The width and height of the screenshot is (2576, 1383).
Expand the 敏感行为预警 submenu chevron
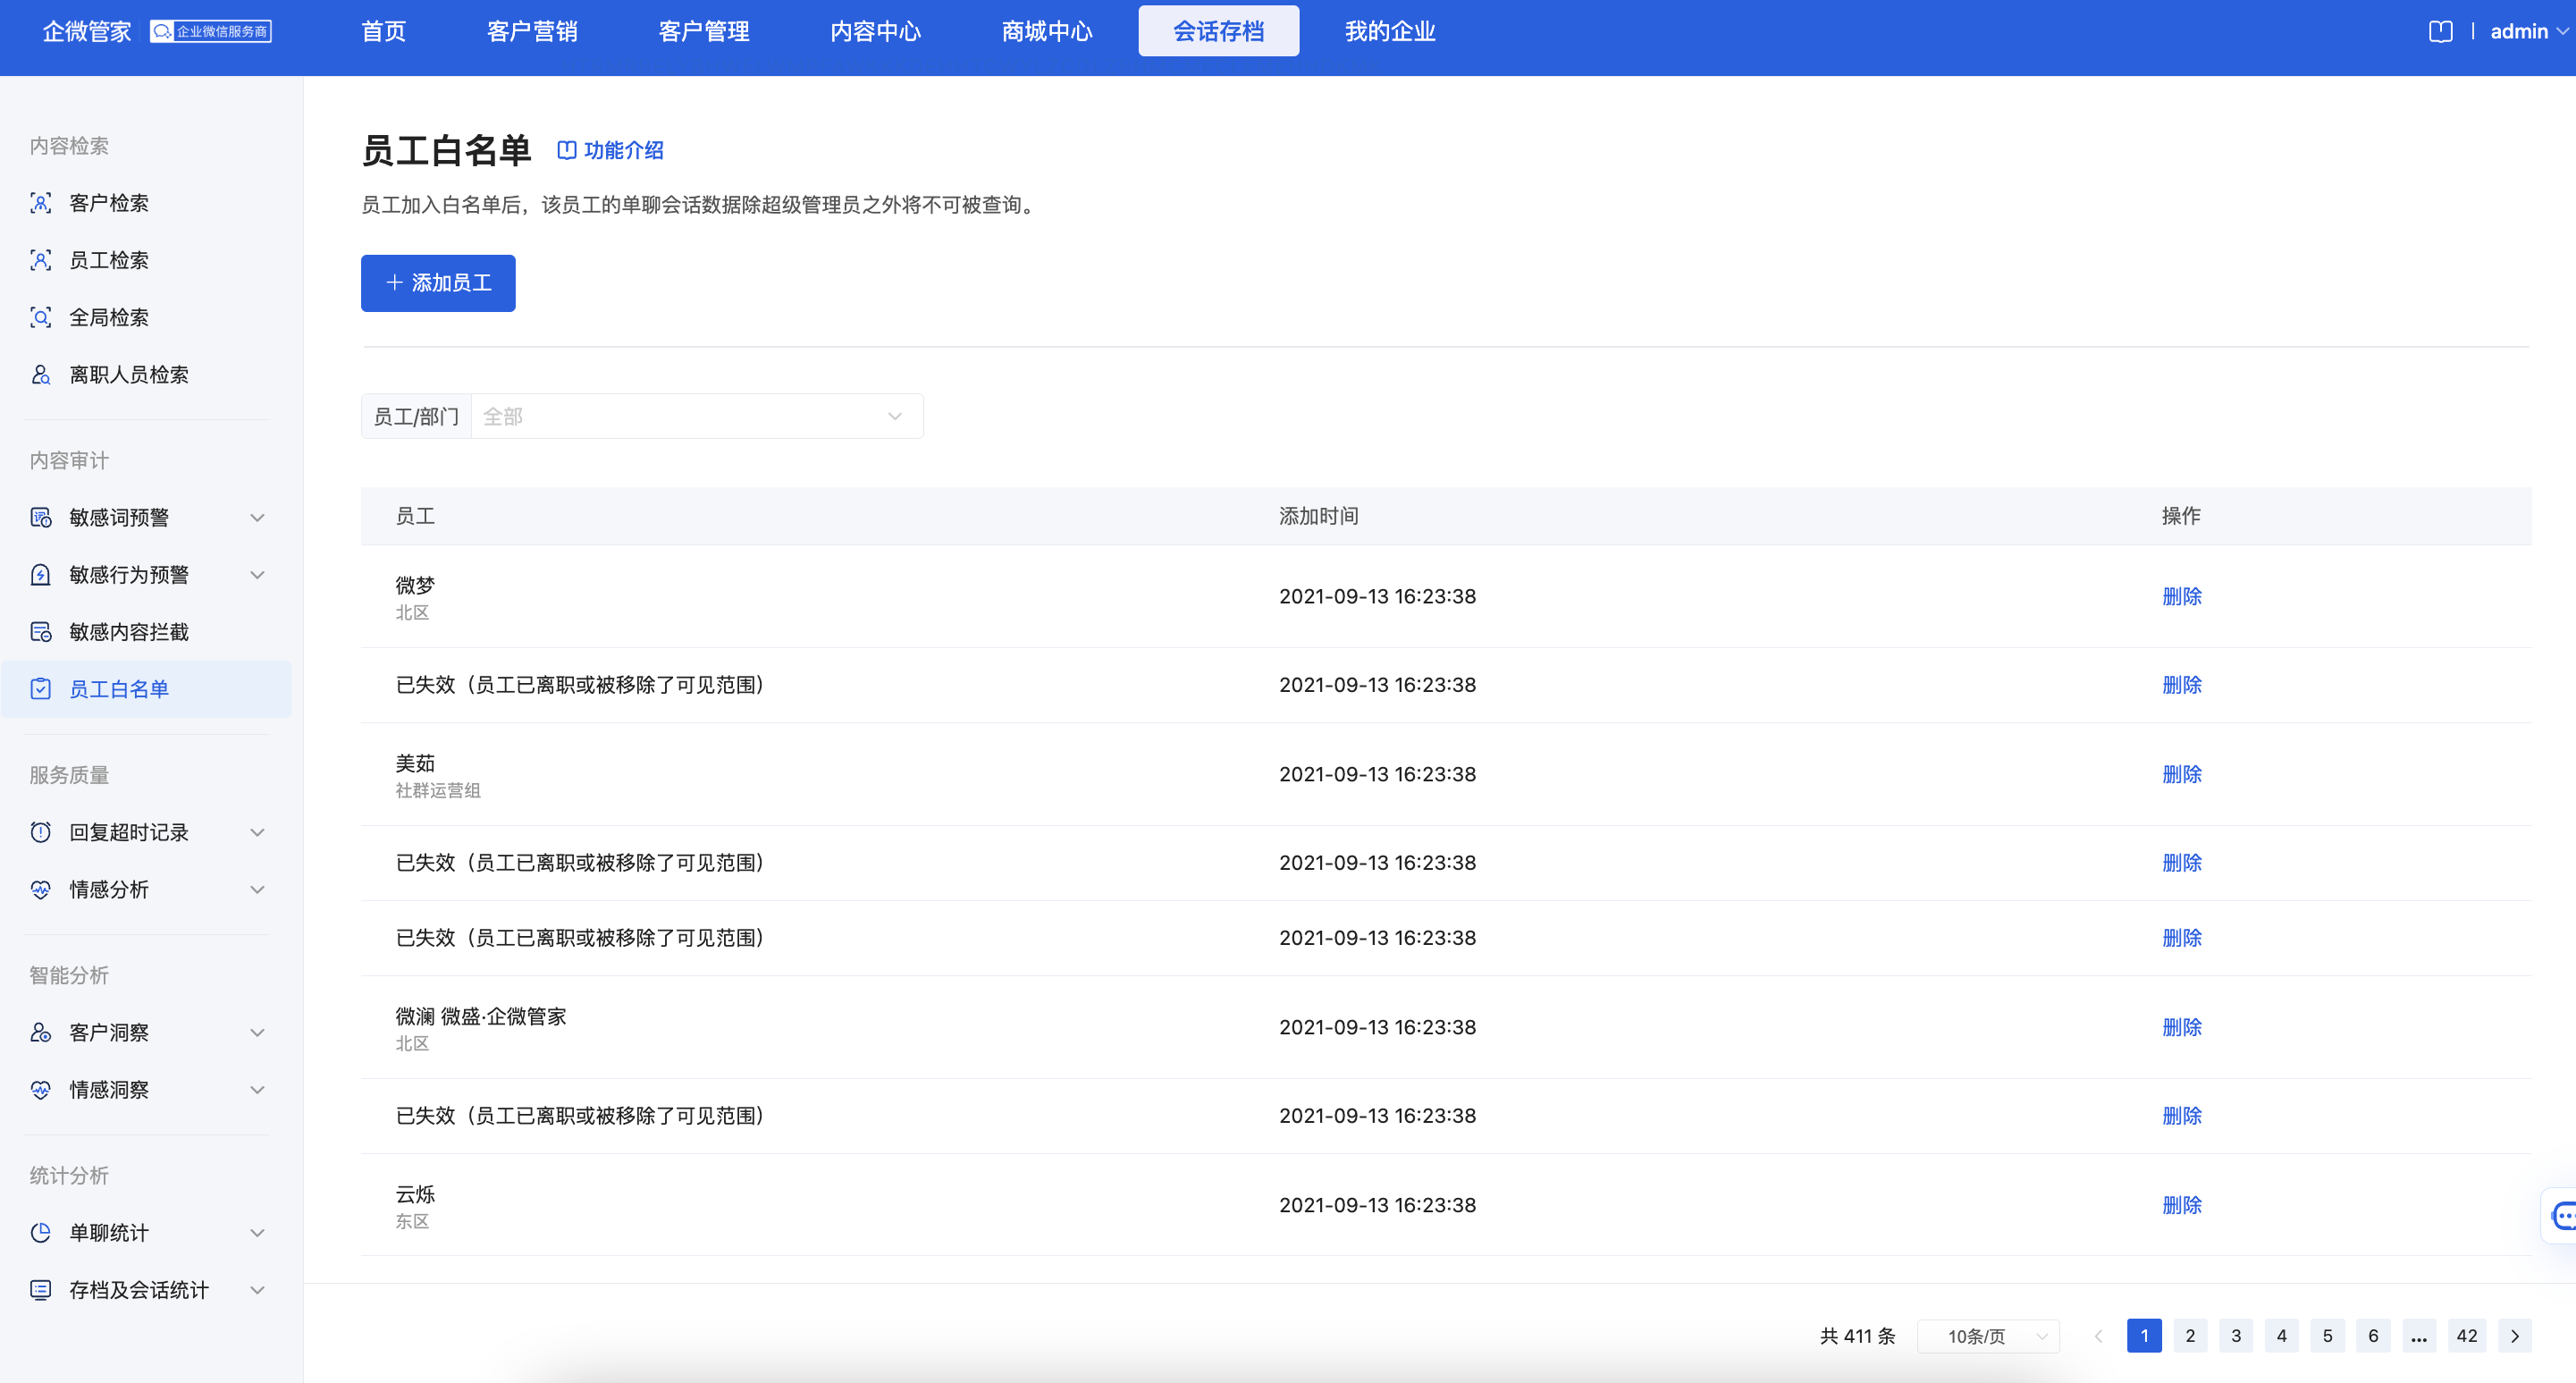coord(257,574)
